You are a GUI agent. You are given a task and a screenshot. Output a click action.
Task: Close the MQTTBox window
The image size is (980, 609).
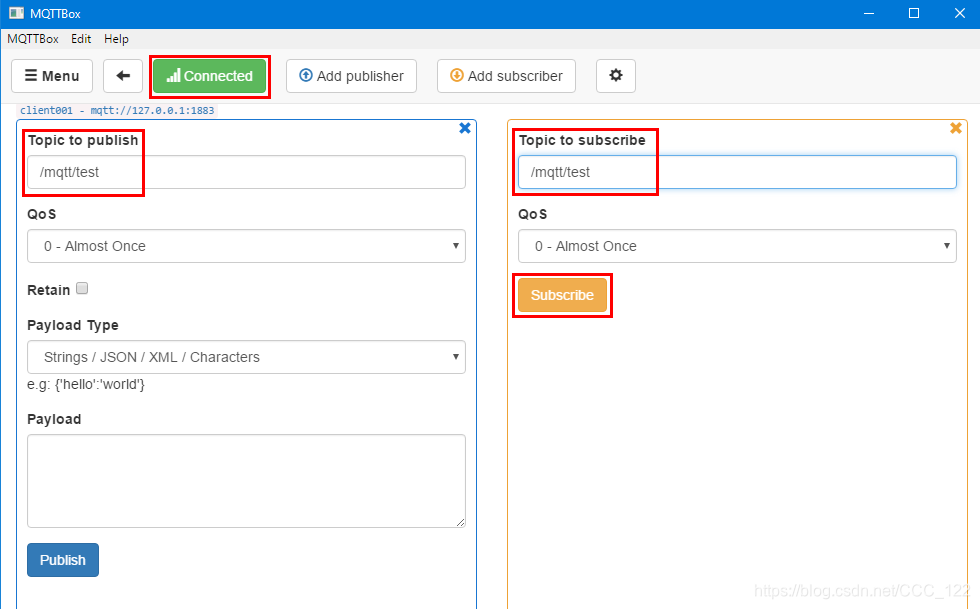[x=959, y=13]
